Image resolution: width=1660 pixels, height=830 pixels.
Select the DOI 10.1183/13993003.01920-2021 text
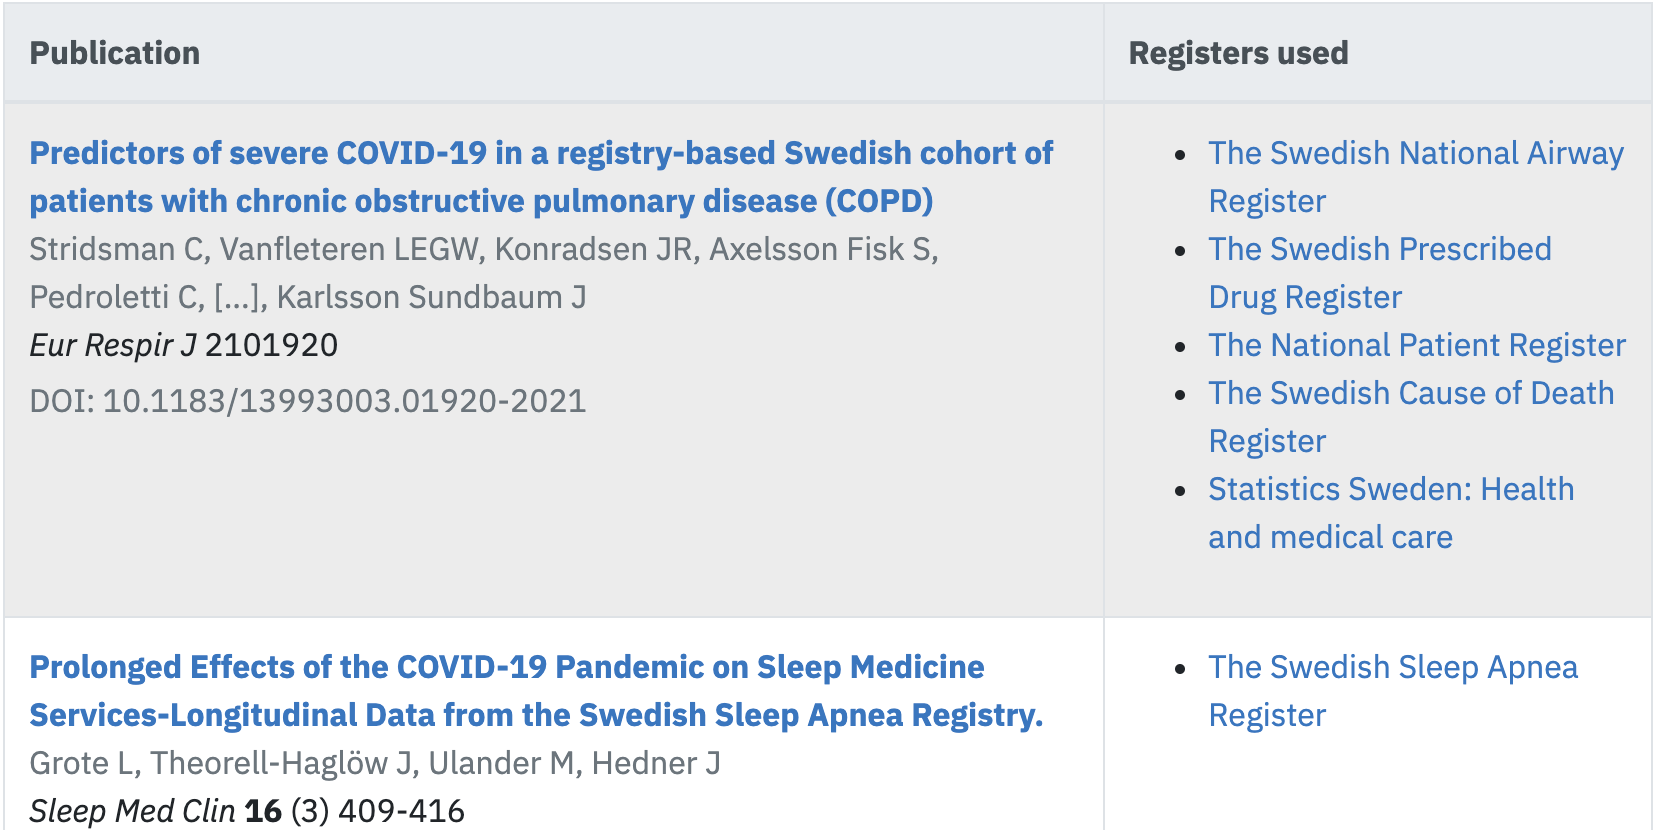[308, 401]
